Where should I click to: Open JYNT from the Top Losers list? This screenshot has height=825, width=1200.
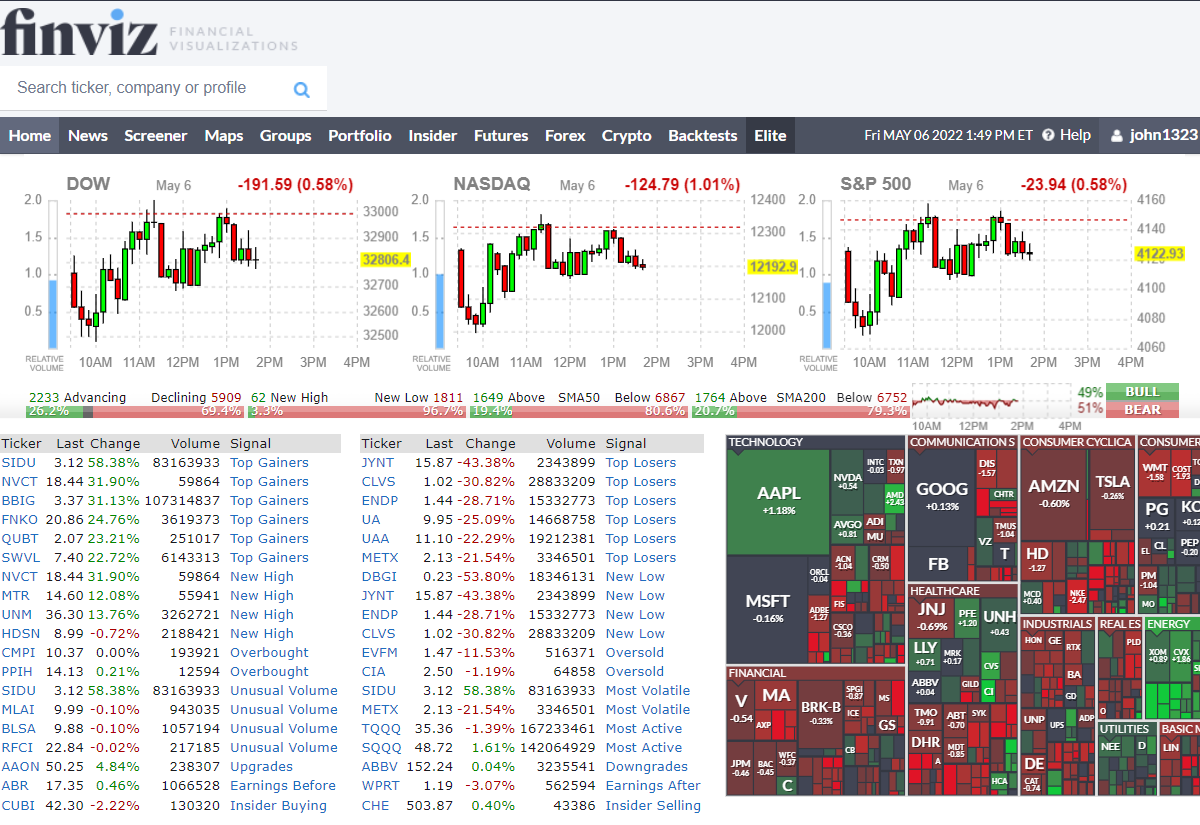coord(374,462)
